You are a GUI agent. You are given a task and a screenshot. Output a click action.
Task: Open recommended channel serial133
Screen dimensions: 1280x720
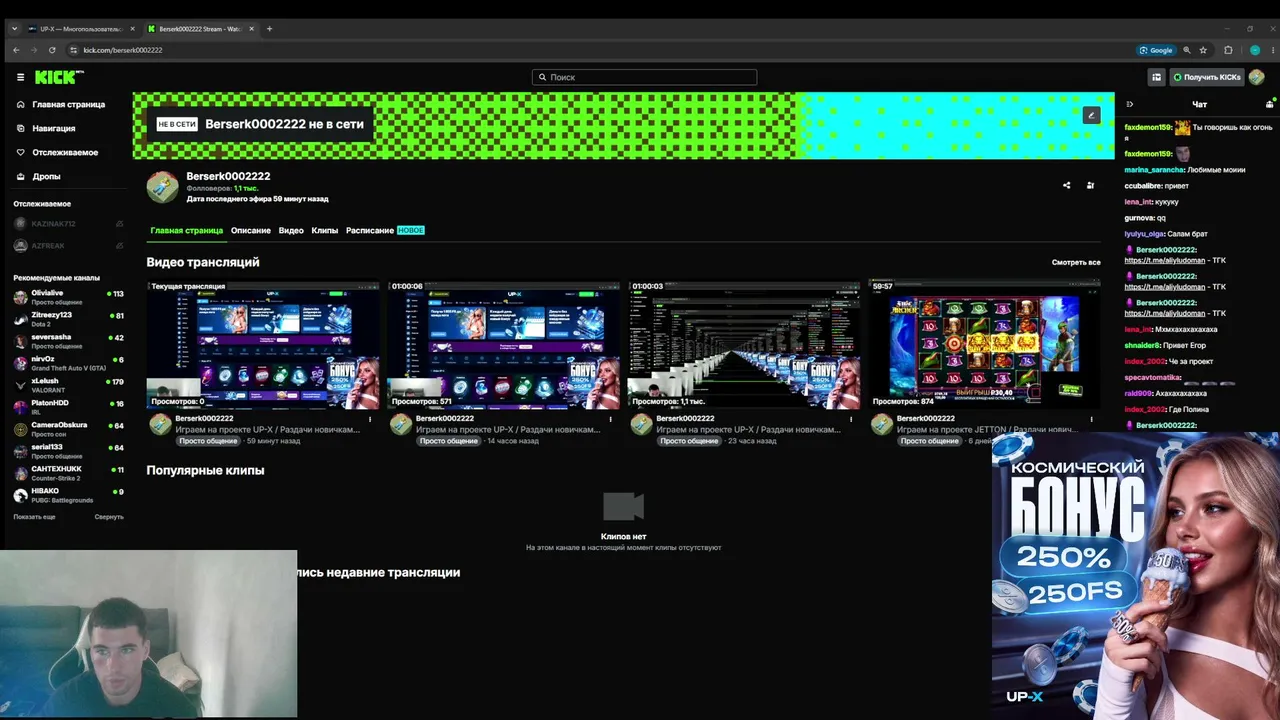pyautogui.click(x=68, y=451)
